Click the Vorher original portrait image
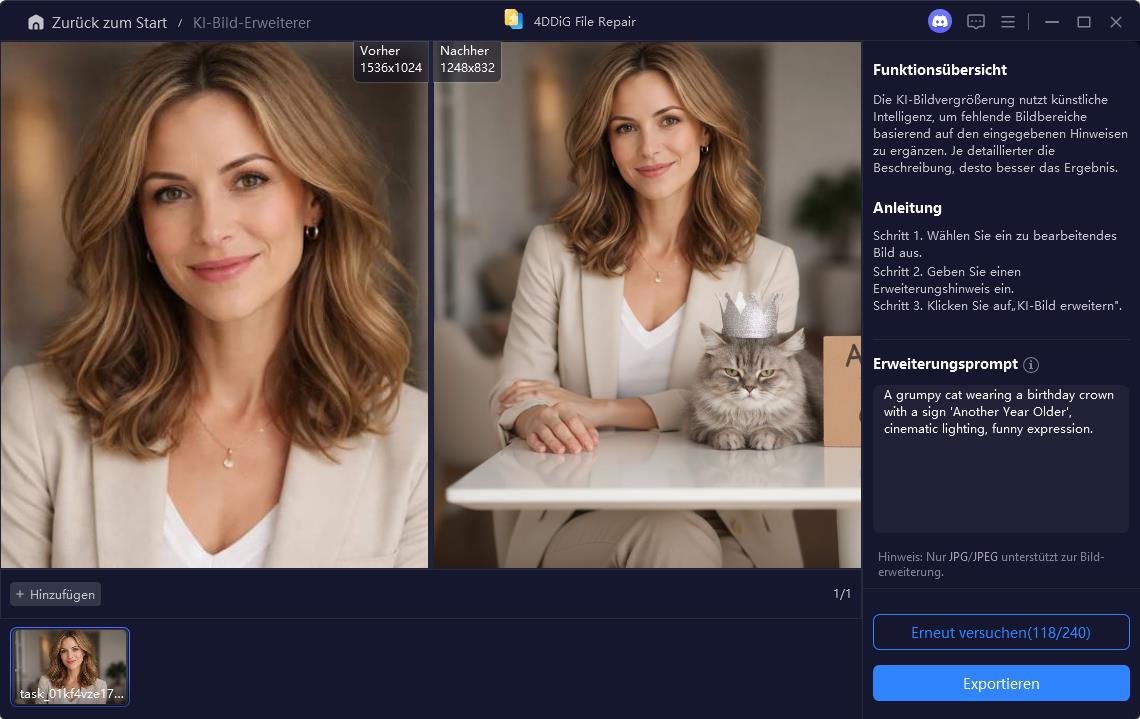The image size is (1140, 719). [214, 305]
